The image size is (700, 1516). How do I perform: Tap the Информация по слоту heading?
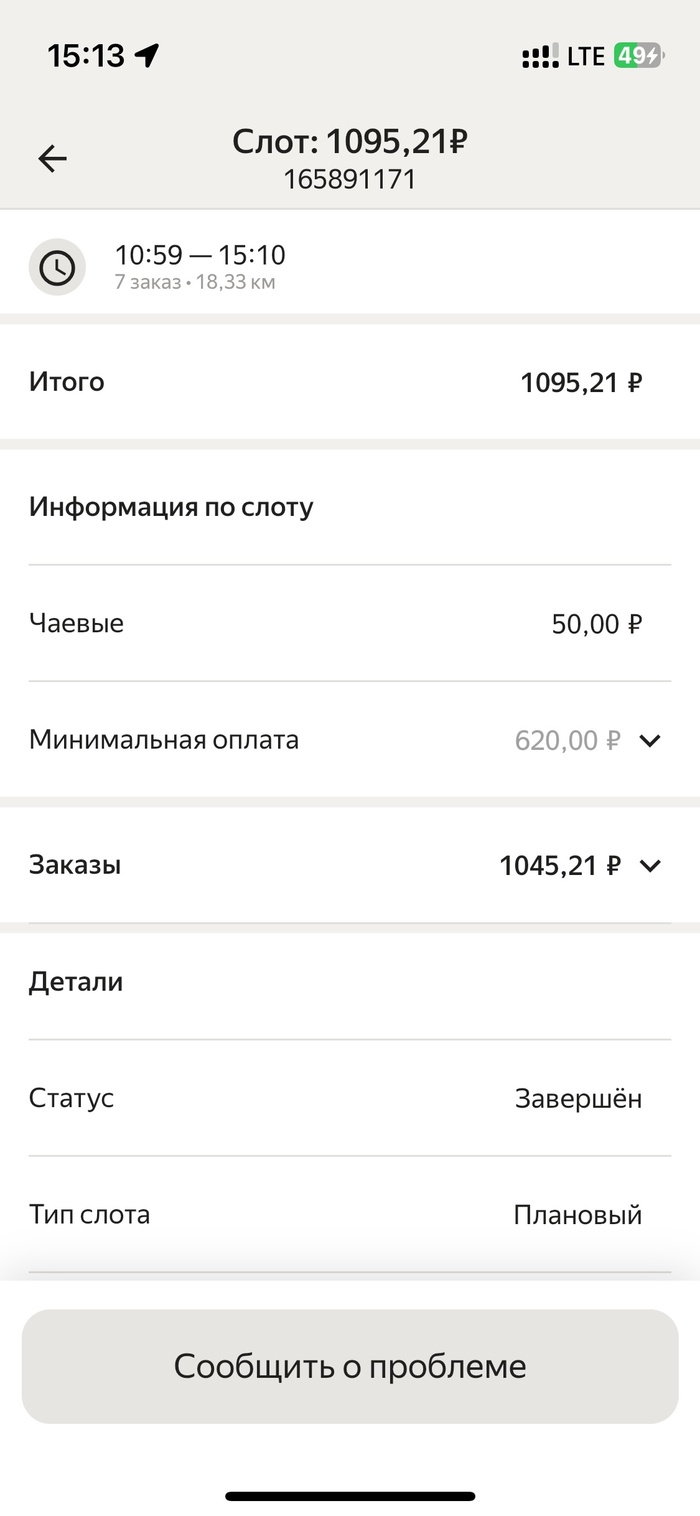pyautogui.click(x=171, y=507)
